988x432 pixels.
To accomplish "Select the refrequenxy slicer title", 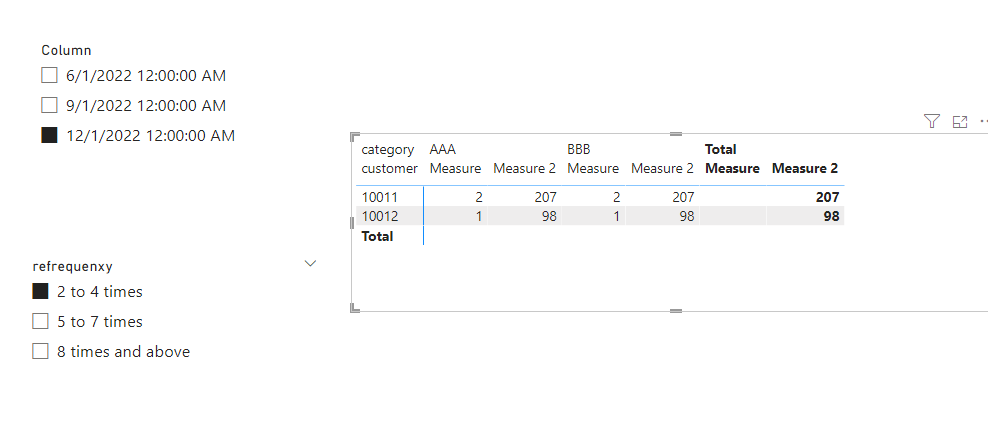I will pyautogui.click(x=72, y=266).
